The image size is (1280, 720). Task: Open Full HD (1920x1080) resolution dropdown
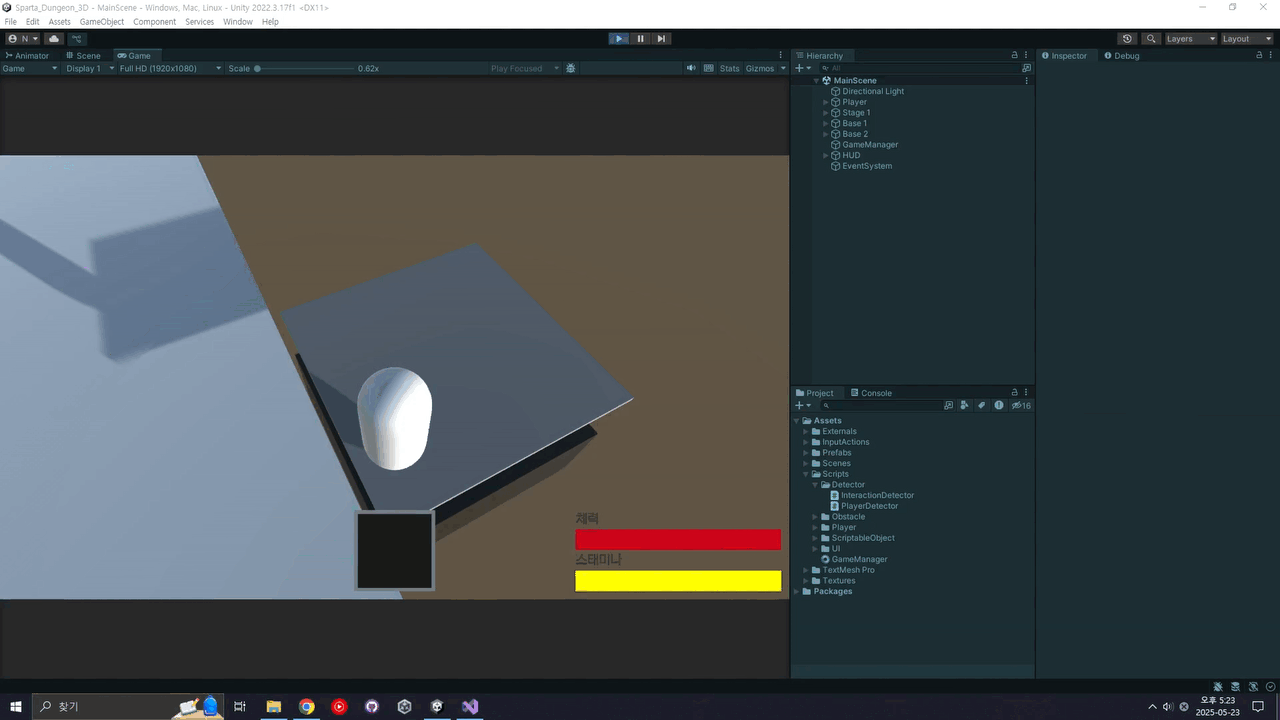[171, 68]
